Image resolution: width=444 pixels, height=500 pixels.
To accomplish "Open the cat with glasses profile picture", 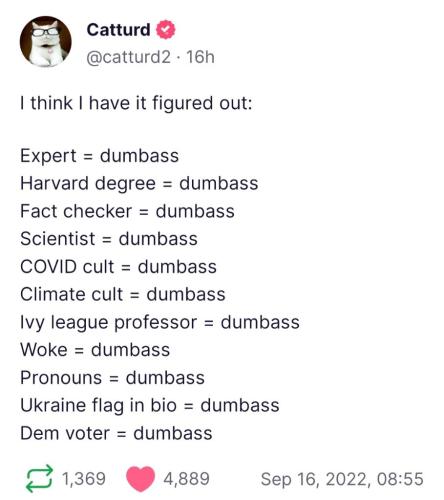I will (x=46, y=42).
